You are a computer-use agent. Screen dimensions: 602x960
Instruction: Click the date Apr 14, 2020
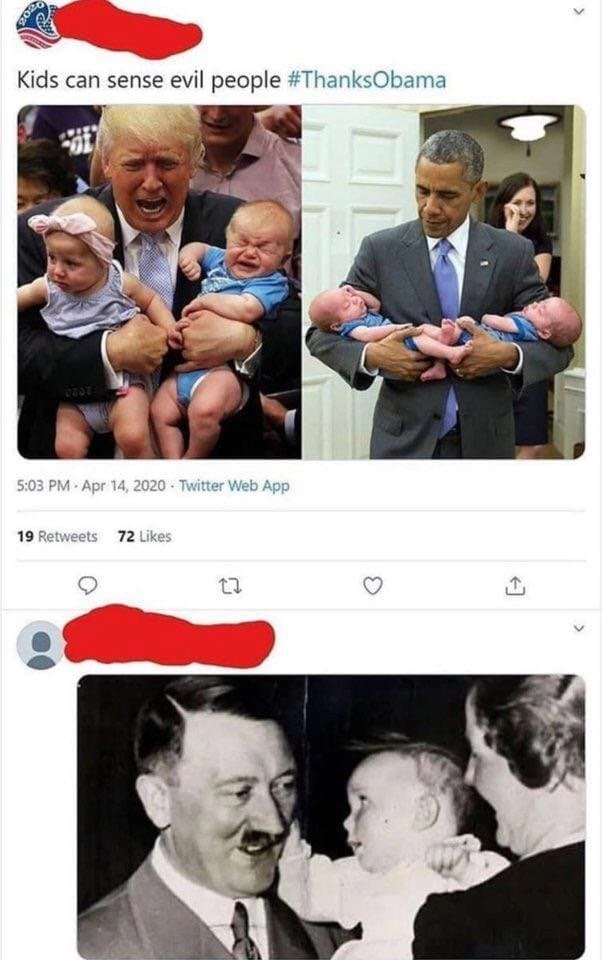click(x=123, y=486)
